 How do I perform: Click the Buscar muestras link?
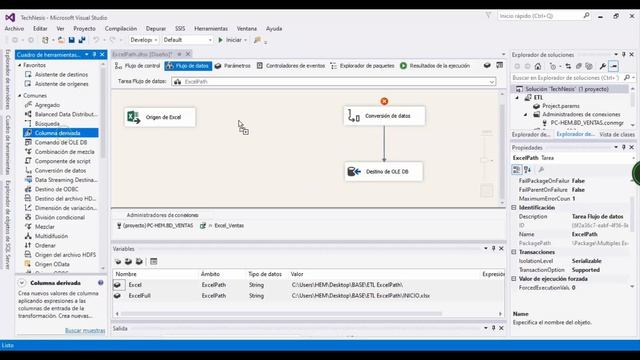coord(85,331)
